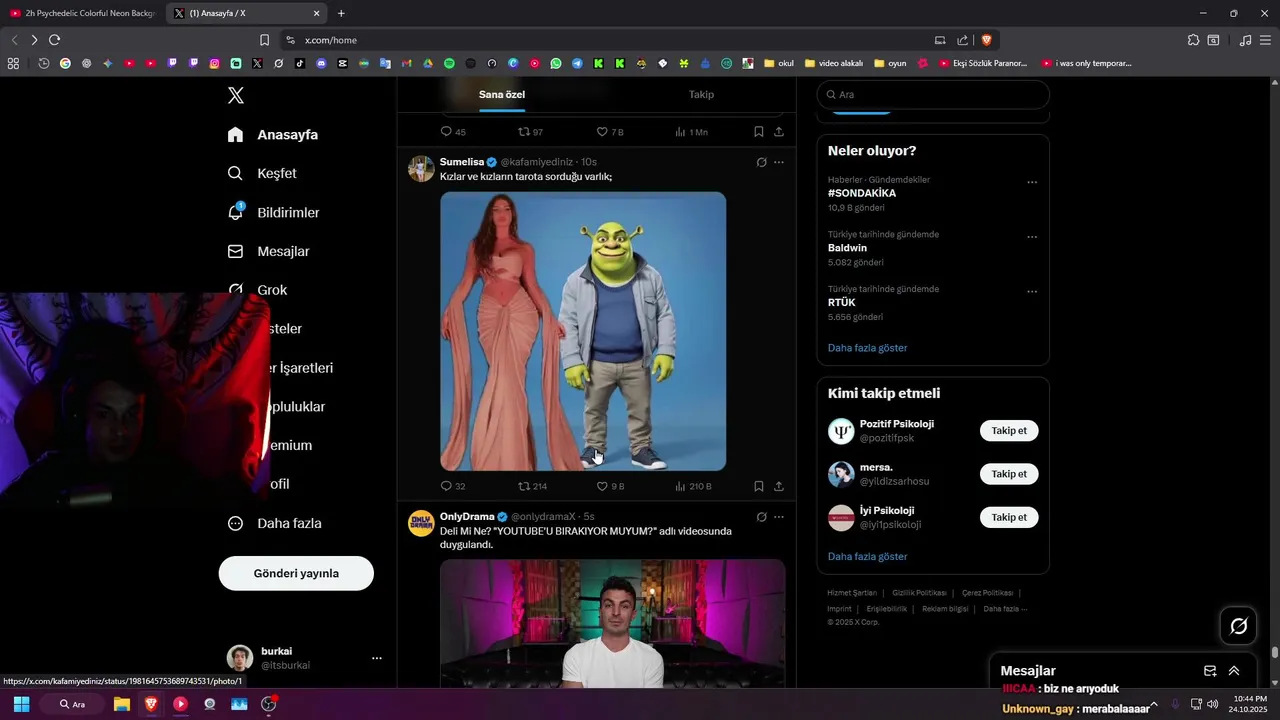Open the video alakalı bookmarks folder
The height and width of the screenshot is (720, 1280).
coord(834,63)
